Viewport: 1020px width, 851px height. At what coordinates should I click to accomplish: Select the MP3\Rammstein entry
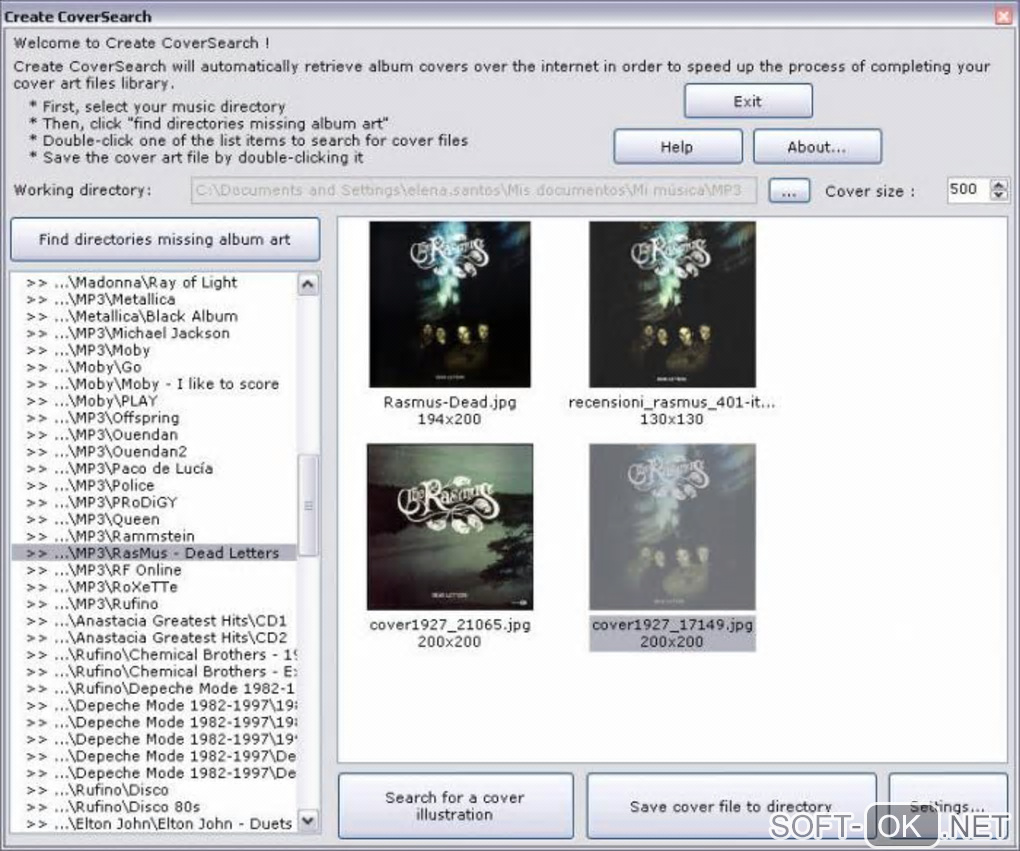(154, 536)
